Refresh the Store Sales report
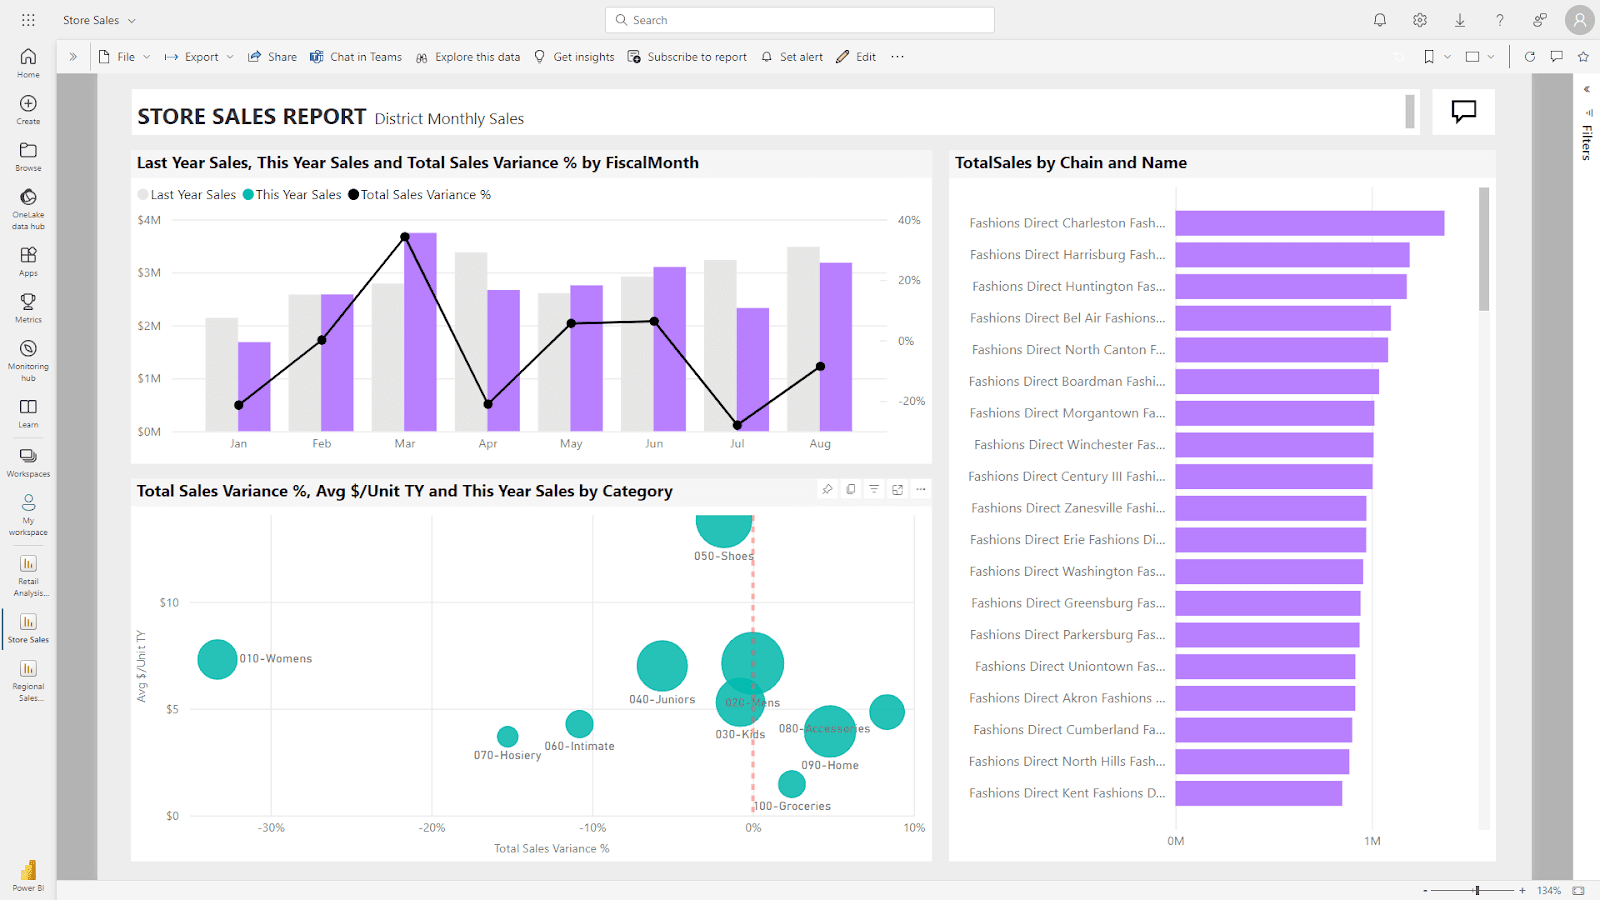Image resolution: width=1600 pixels, height=900 pixels. 1529,56
